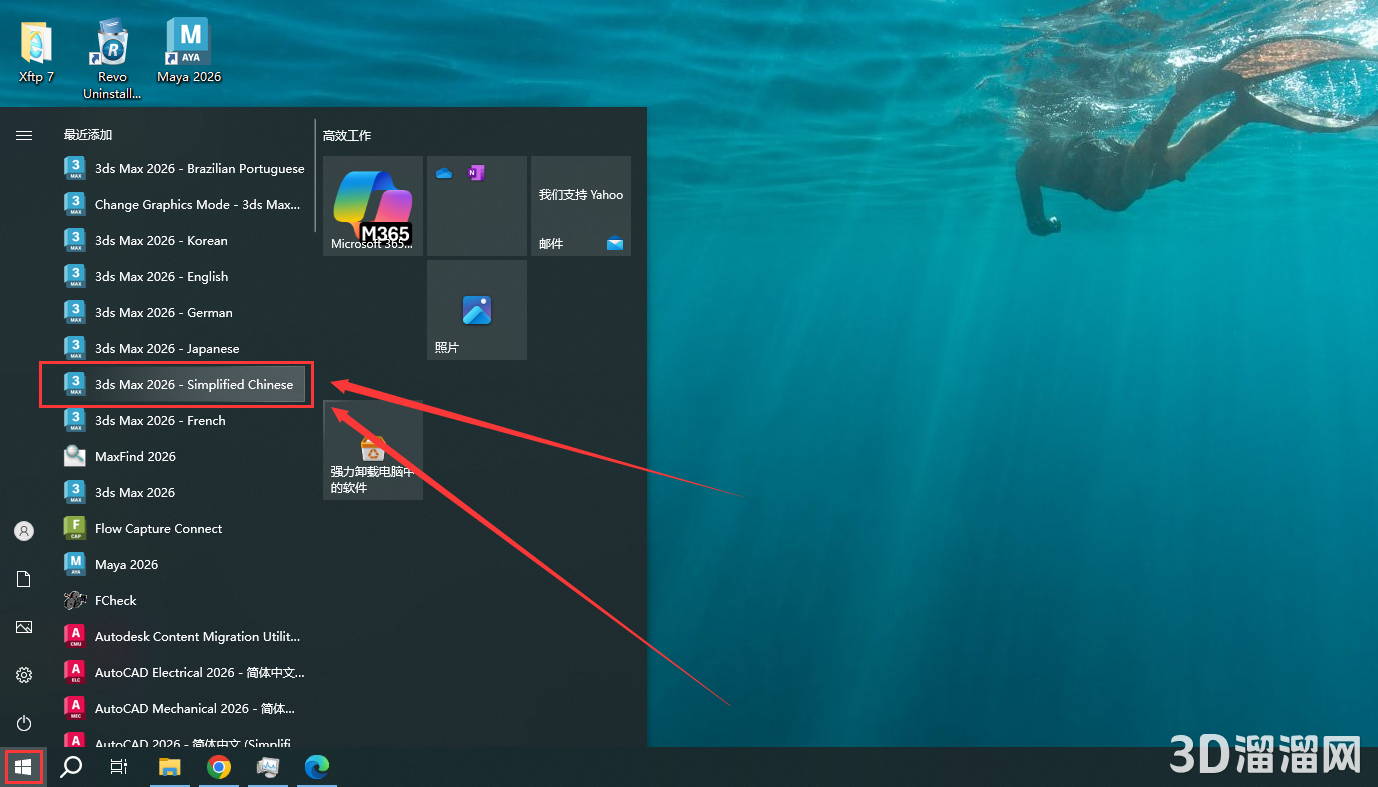Open MaxFind 2026 in the app list

[183, 457]
